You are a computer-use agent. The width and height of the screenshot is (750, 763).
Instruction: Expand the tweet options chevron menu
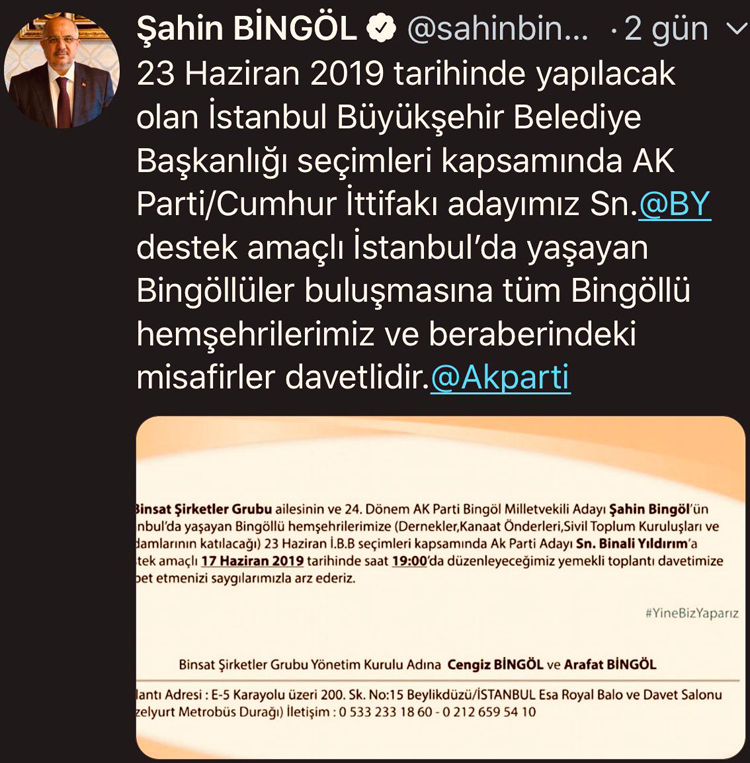pyautogui.click(x=737, y=29)
